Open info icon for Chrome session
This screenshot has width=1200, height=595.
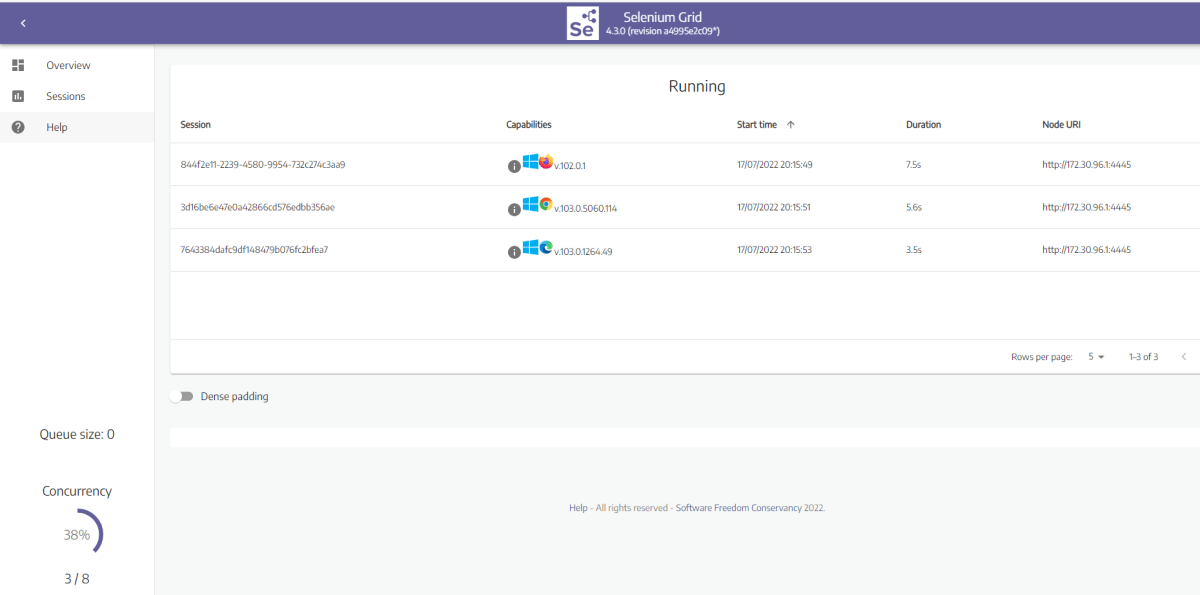coord(514,209)
